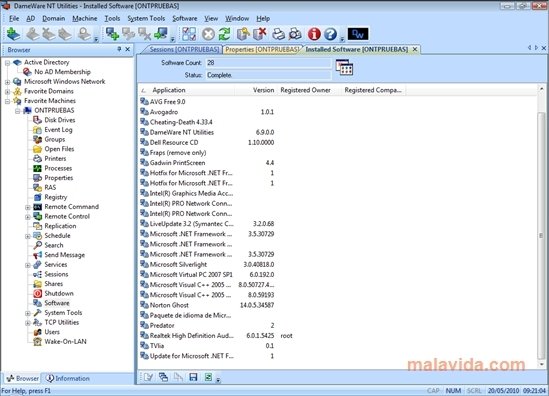Click the connect computer icon with green arrow
This screenshot has width=549, height=396.
pyautogui.click(x=161, y=34)
